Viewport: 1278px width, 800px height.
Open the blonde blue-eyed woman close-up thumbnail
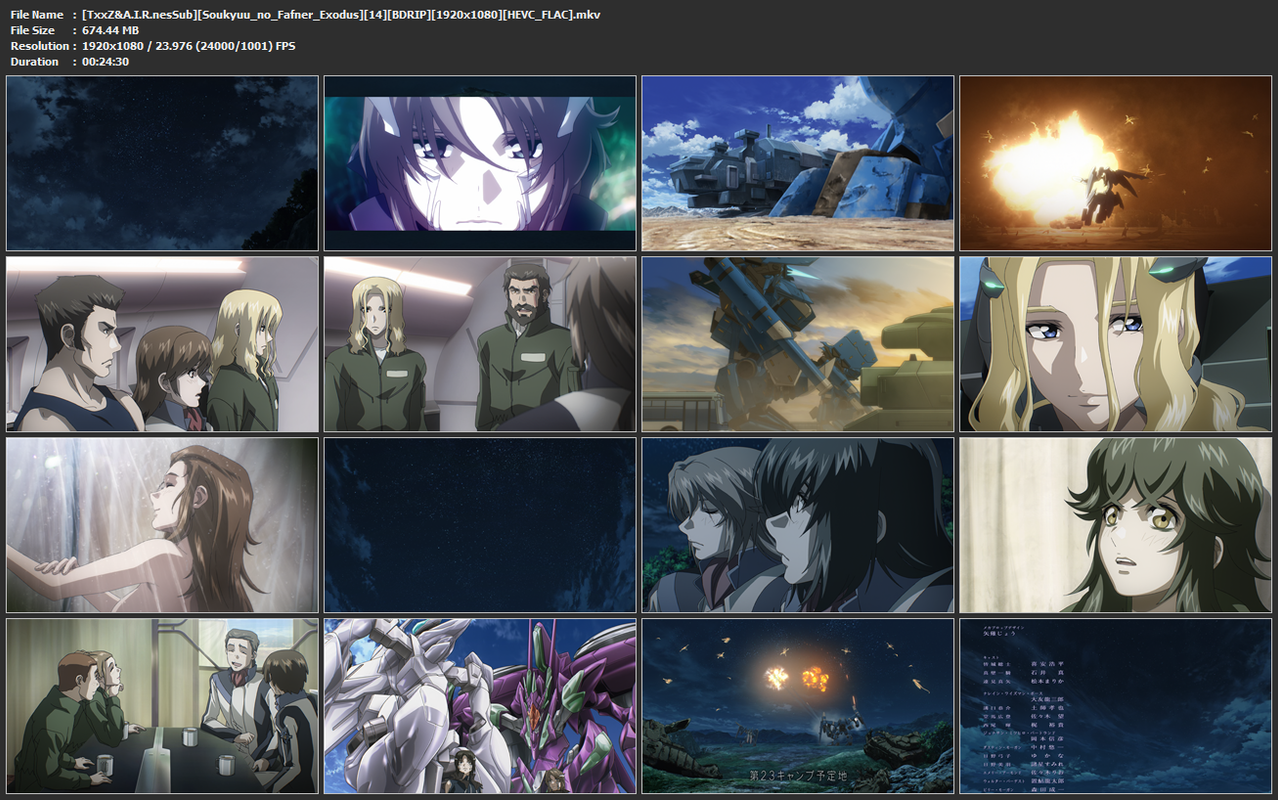coord(1116,344)
